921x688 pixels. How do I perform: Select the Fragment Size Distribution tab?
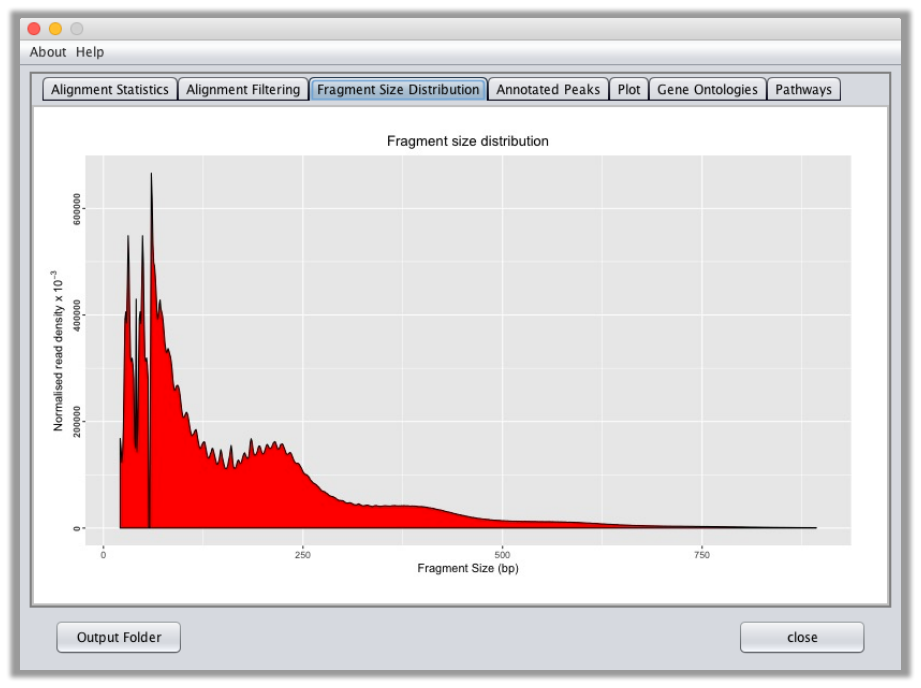398,89
